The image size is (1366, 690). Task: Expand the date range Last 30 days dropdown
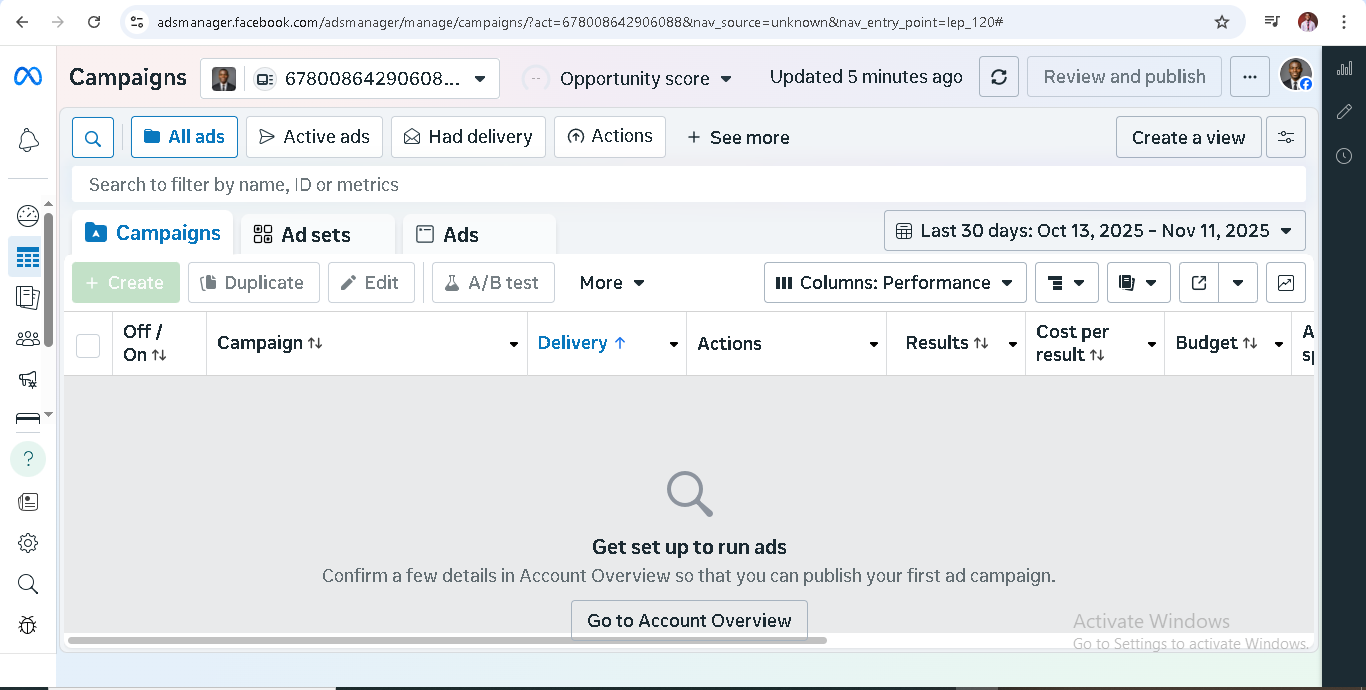click(1094, 231)
